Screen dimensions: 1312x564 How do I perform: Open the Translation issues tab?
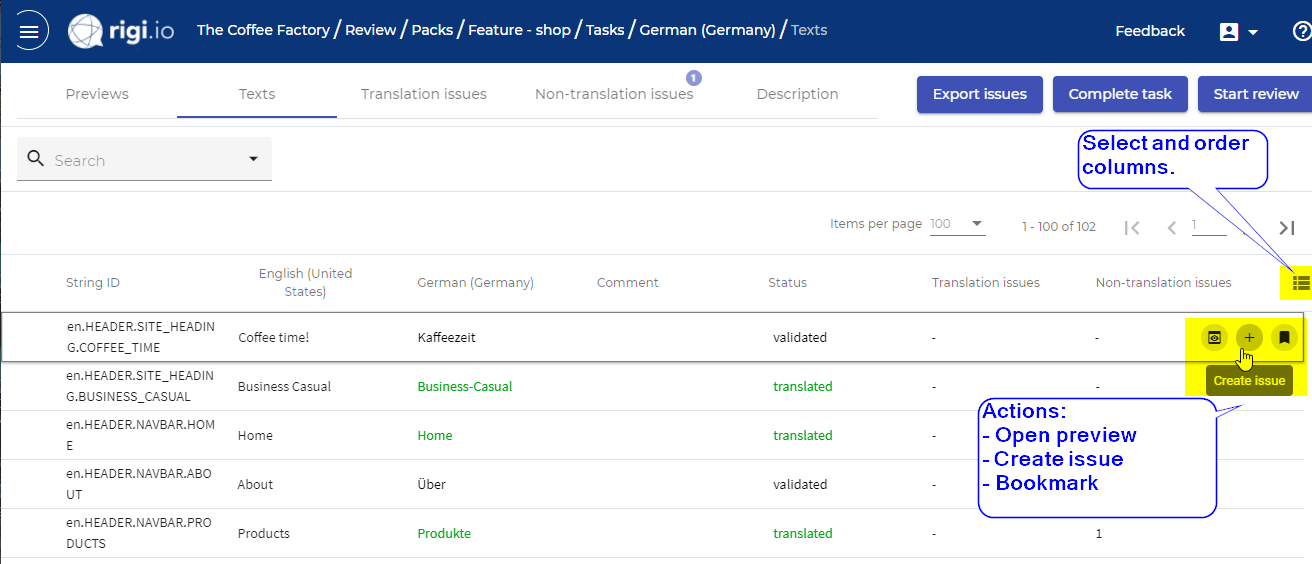coord(424,94)
